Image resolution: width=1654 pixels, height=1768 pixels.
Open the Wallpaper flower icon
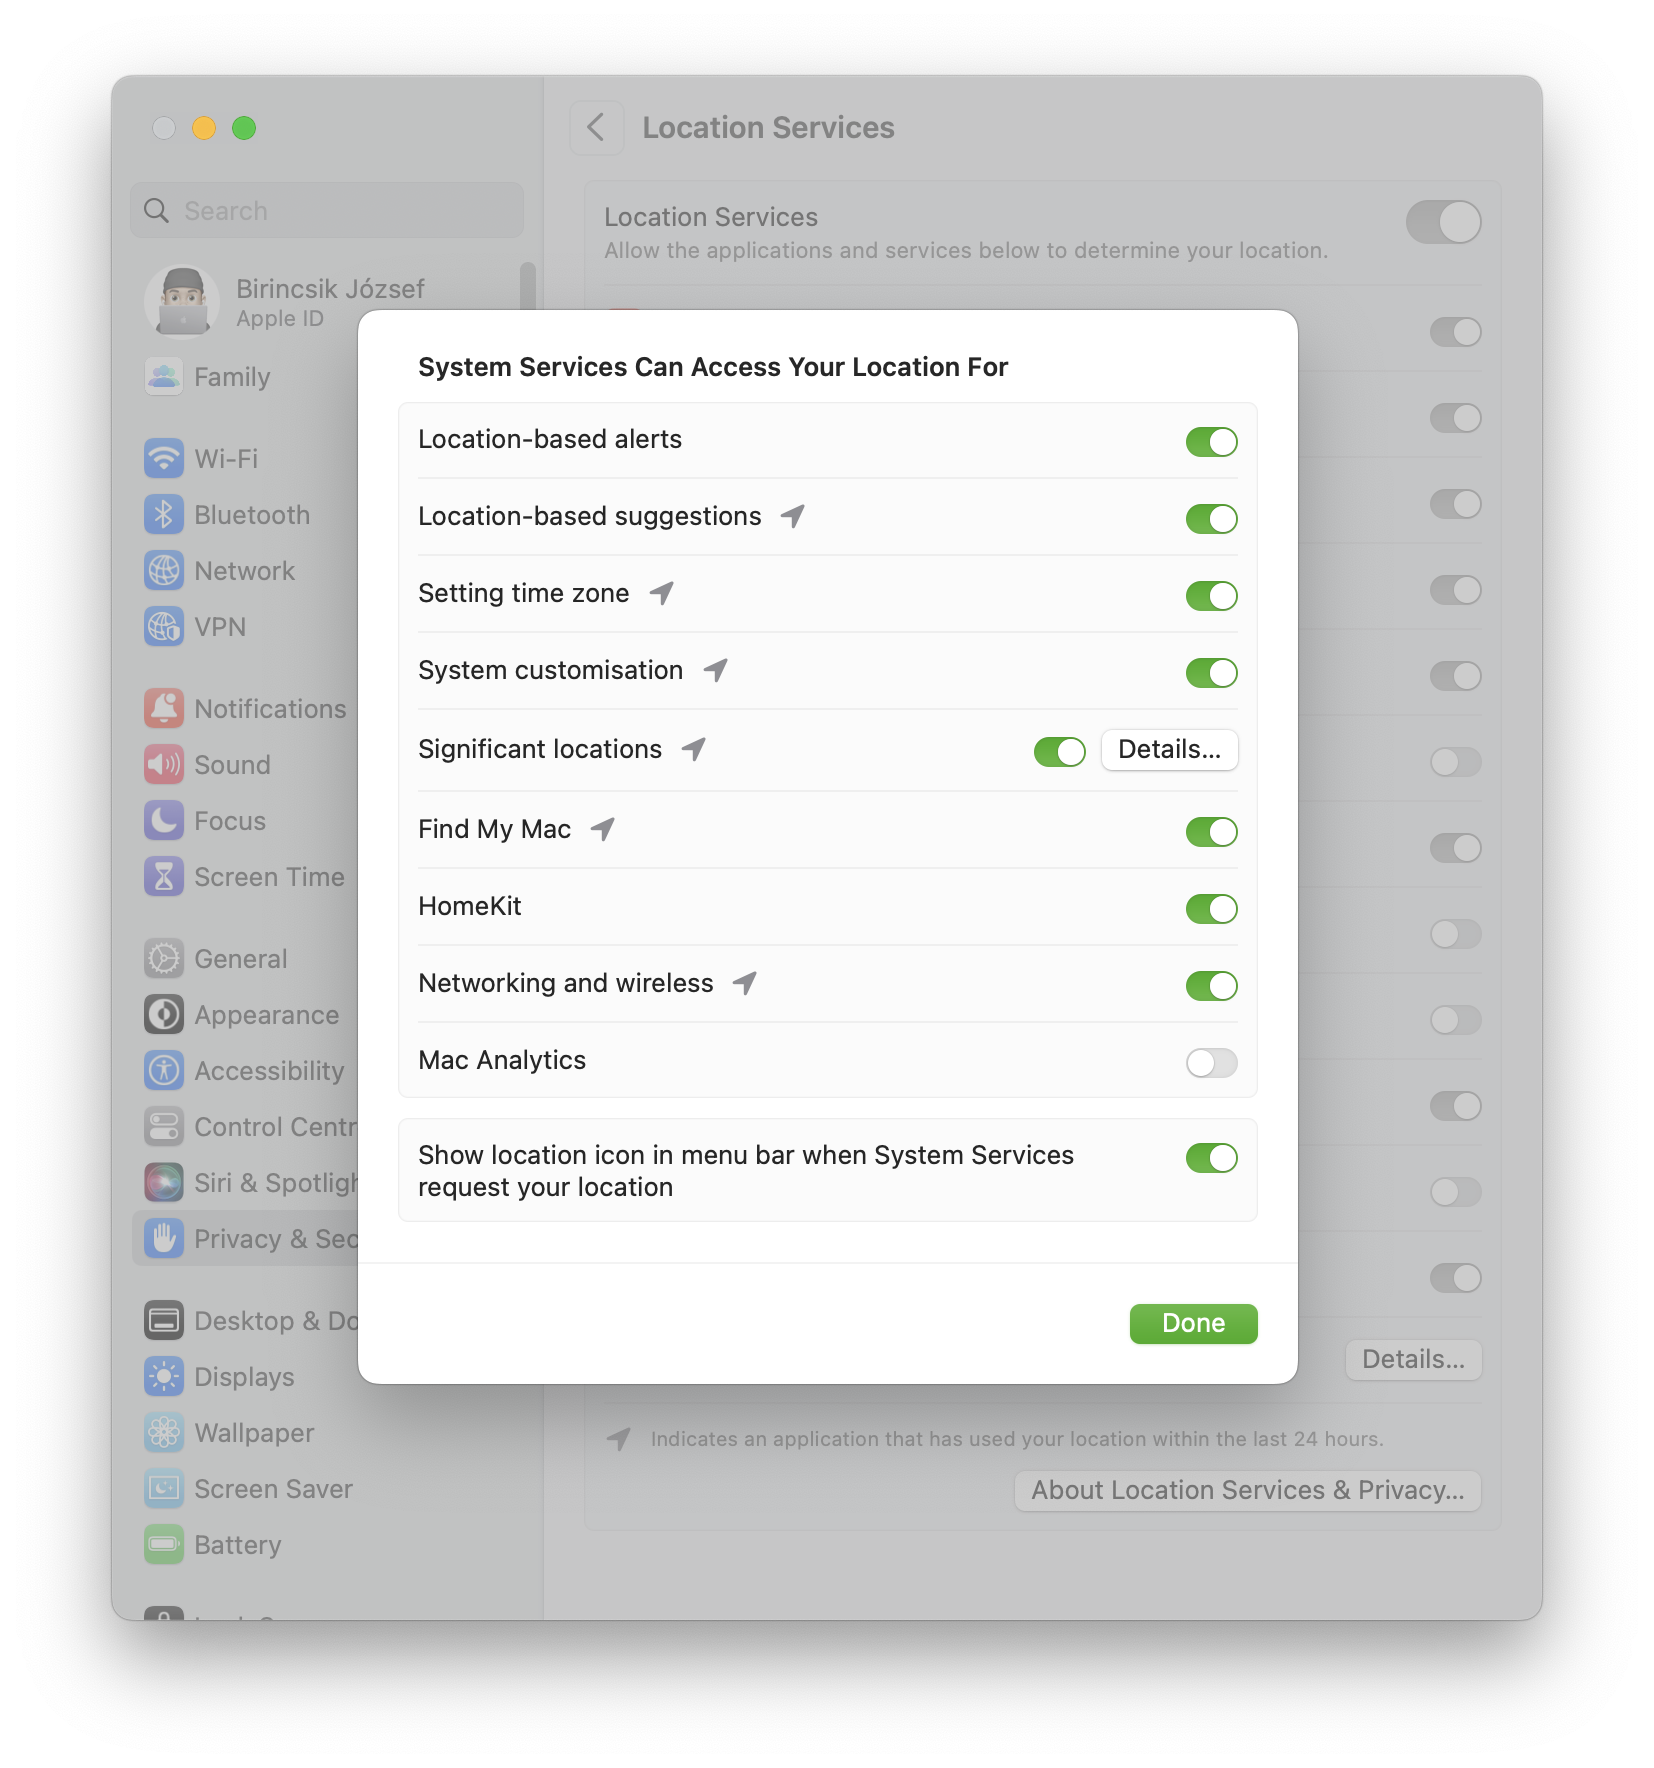pos(164,1433)
